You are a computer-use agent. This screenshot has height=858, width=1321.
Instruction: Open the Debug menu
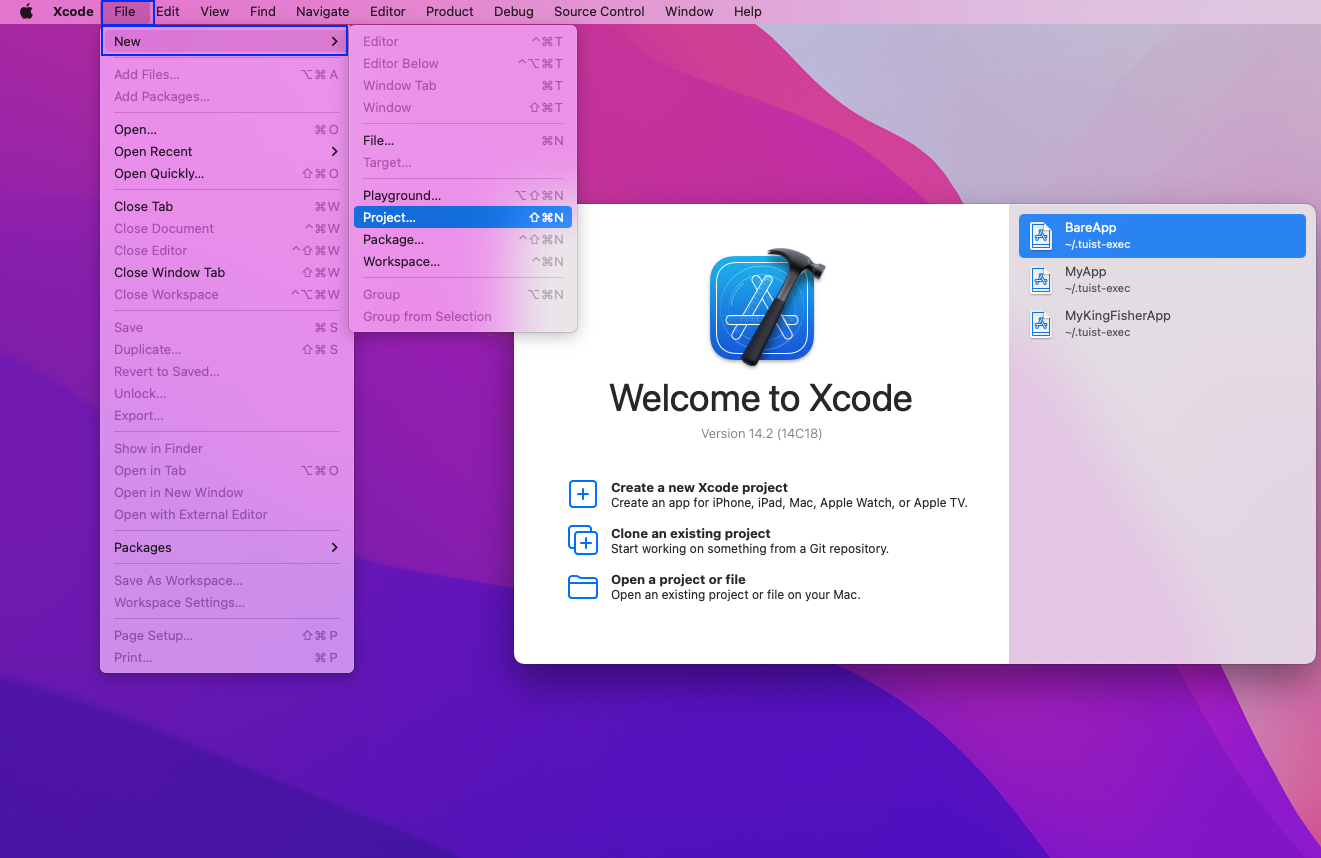514,12
